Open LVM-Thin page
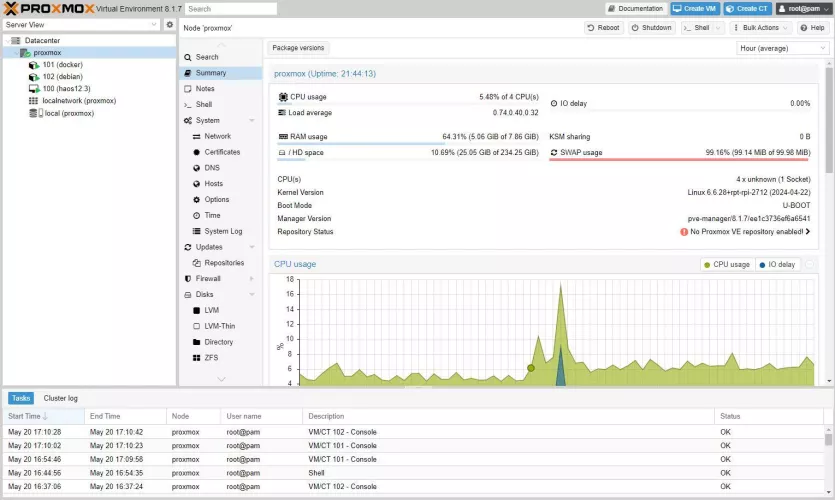The image size is (835, 500). pos(219,326)
